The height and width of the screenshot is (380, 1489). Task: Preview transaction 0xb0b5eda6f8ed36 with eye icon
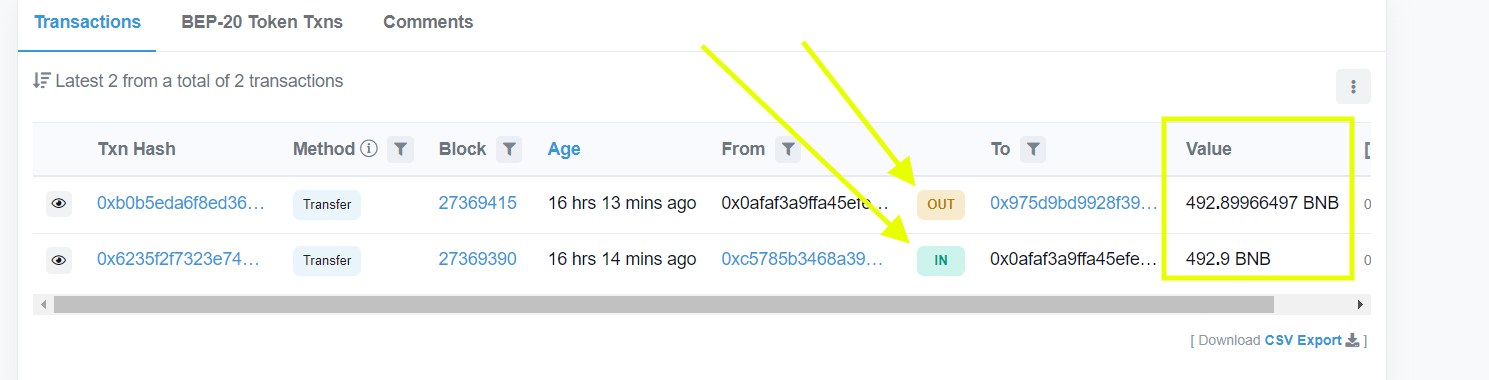tap(59, 204)
